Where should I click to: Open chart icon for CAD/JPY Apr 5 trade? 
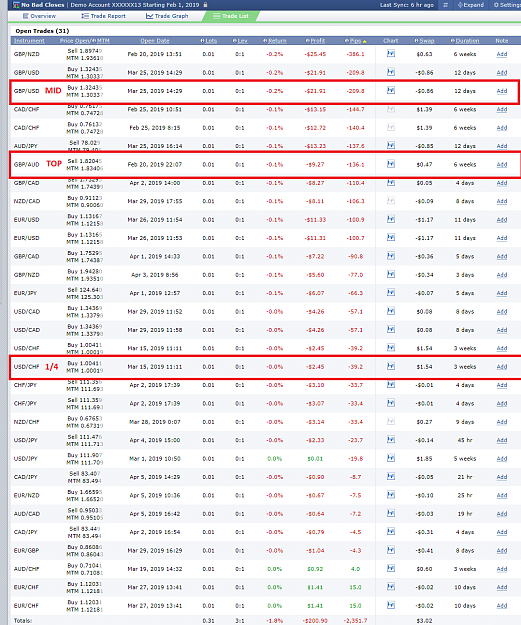pyautogui.click(x=391, y=476)
